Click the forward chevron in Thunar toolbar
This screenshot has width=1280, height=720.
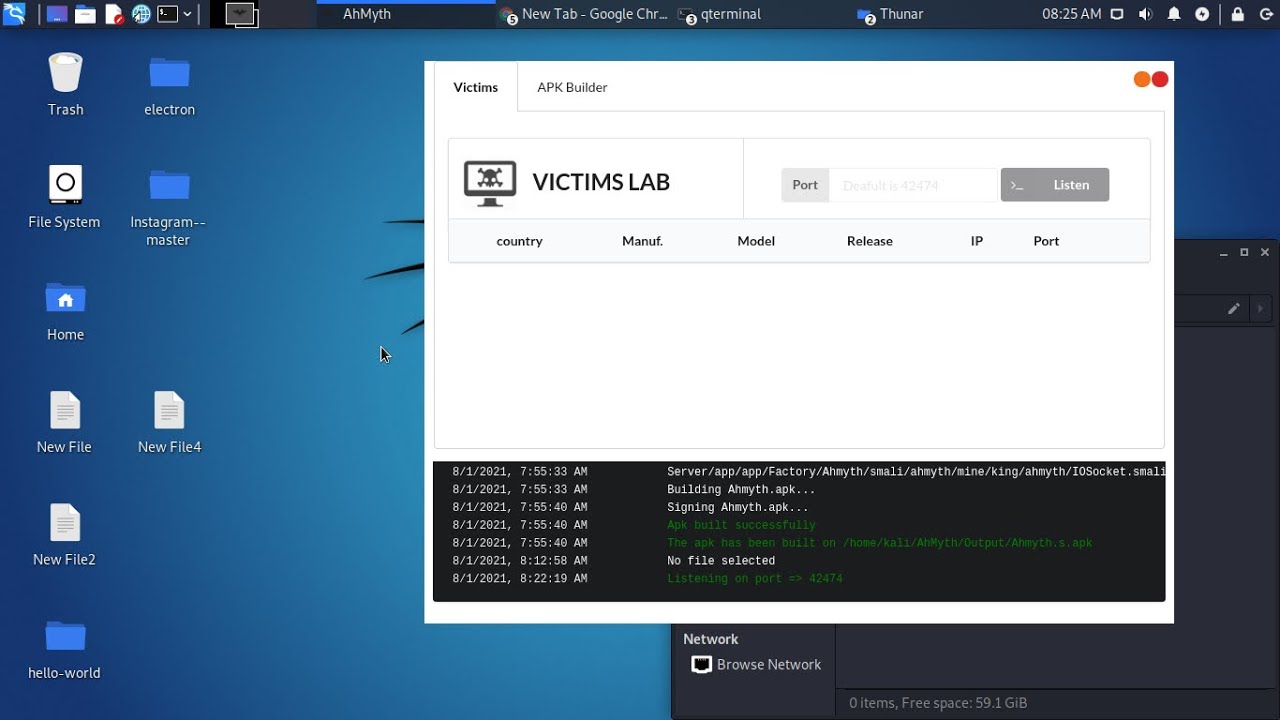coord(1261,309)
